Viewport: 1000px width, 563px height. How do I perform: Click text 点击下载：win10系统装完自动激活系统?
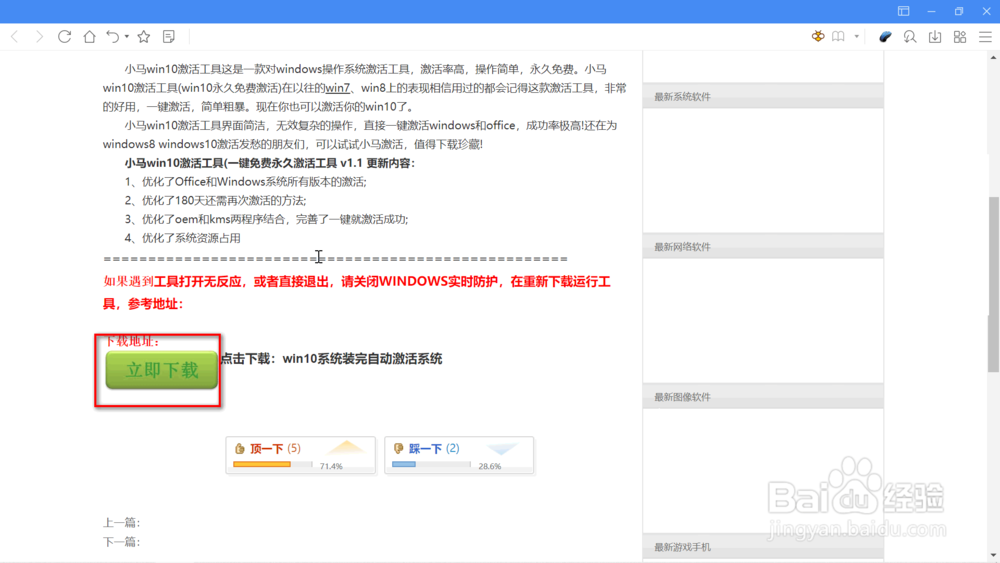click(x=331, y=359)
